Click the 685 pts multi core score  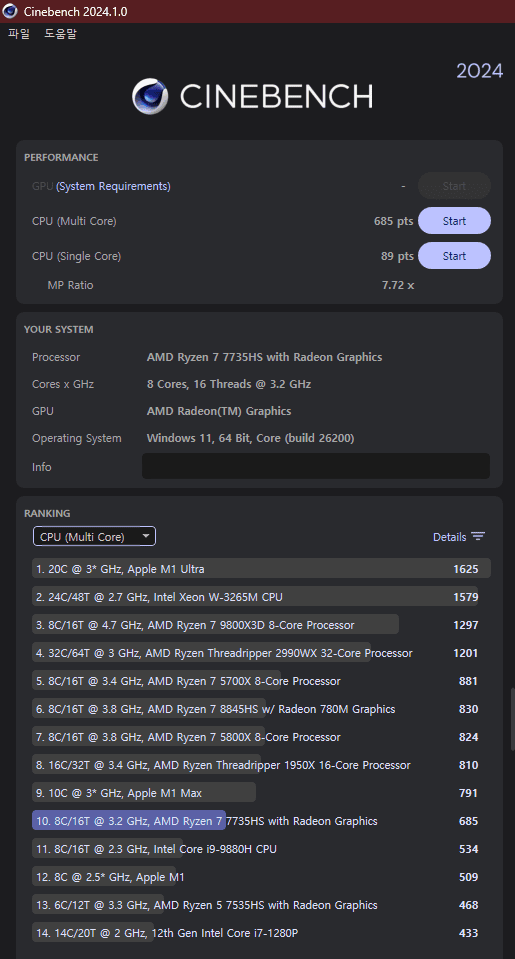click(393, 221)
